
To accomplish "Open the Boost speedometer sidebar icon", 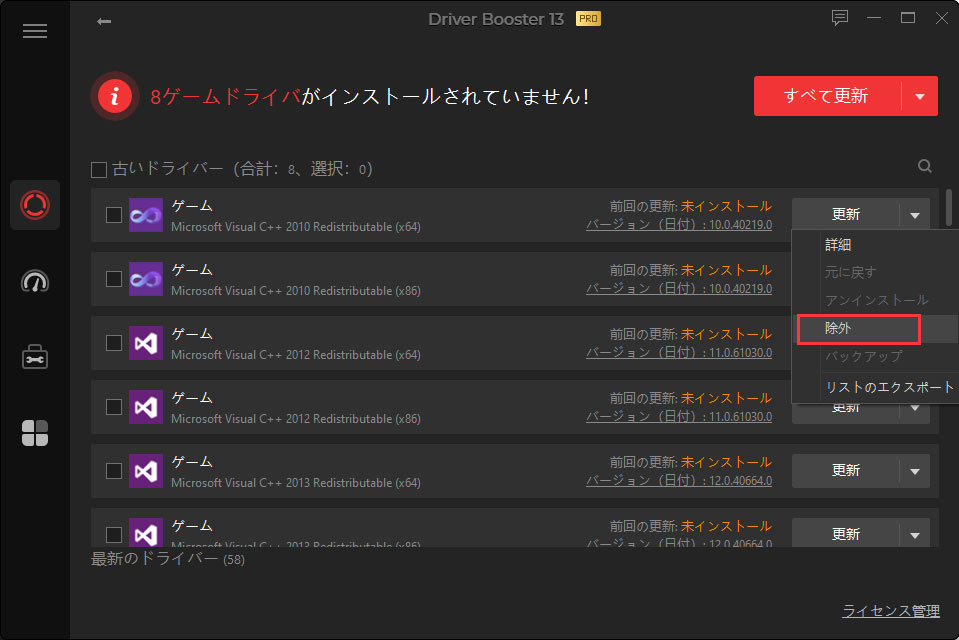I will coord(35,281).
